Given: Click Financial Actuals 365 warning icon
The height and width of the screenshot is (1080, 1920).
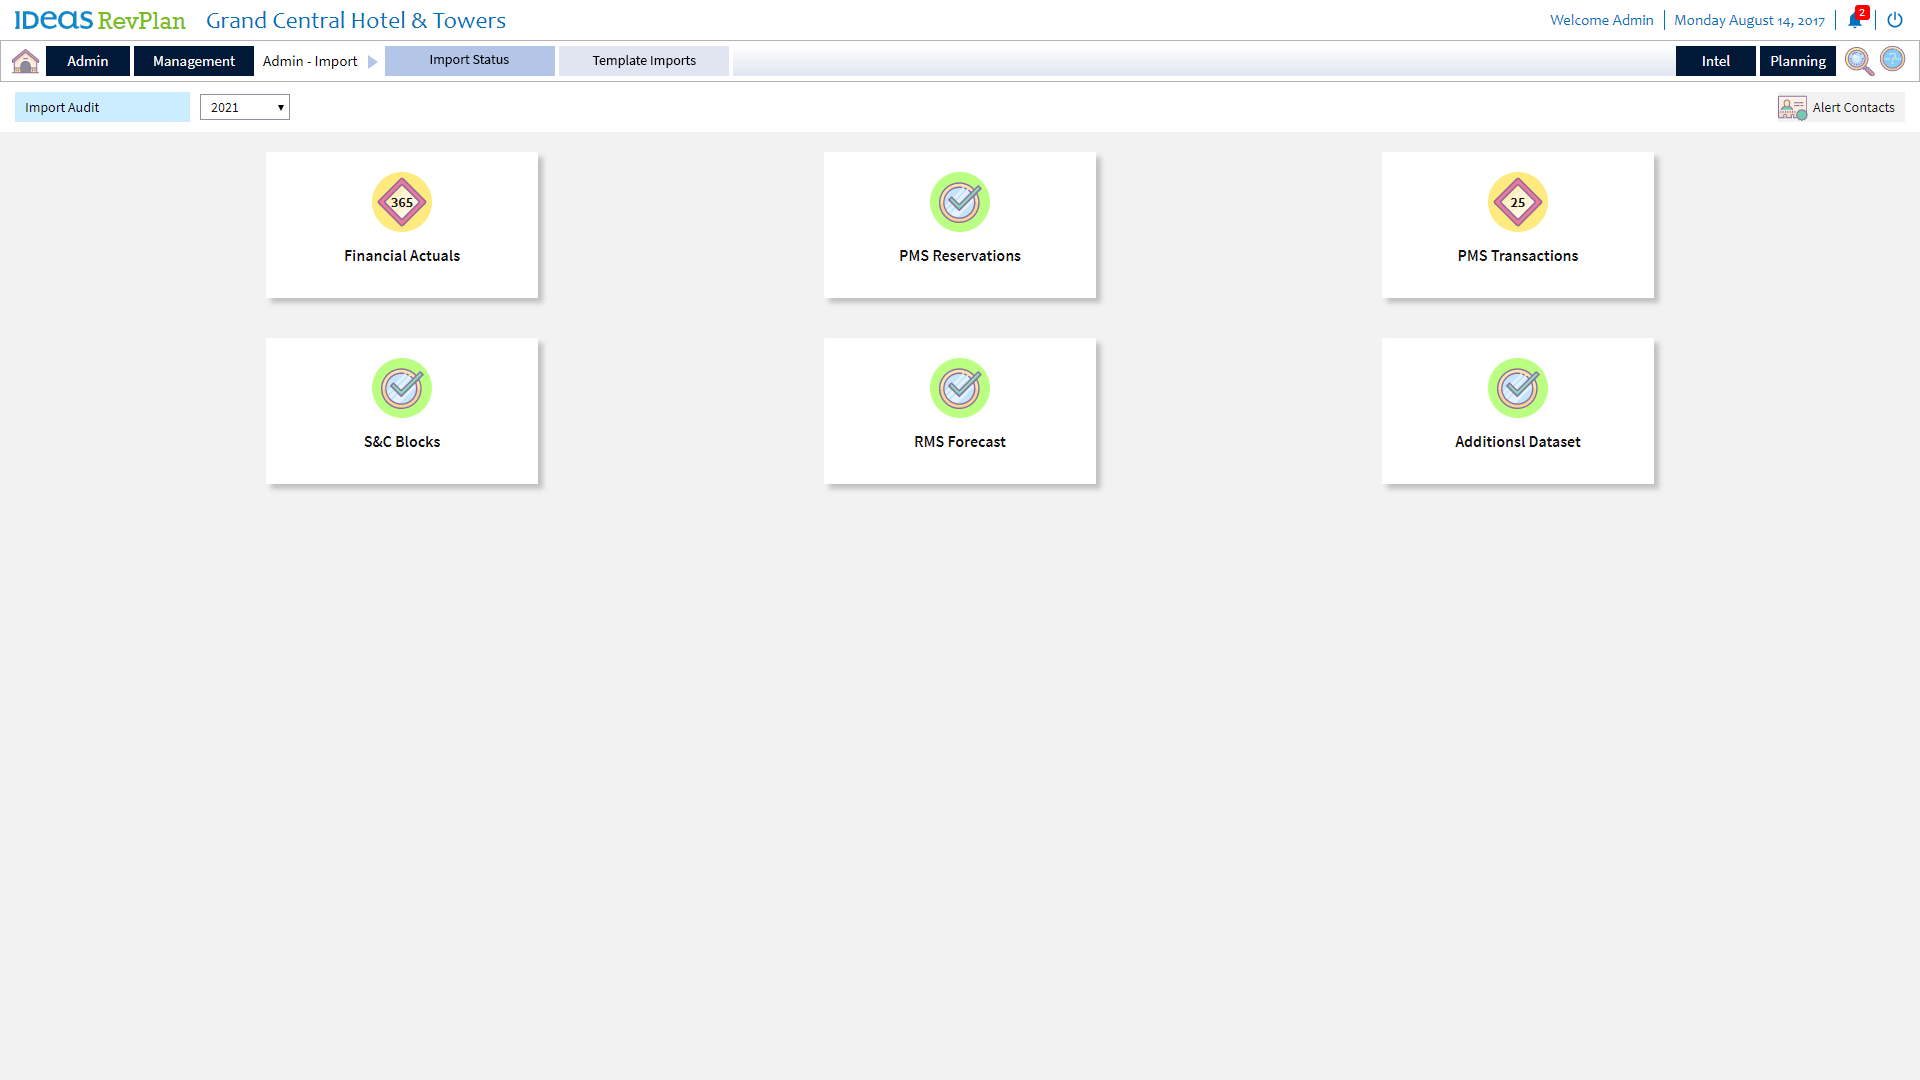Looking at the screenshot, I should click(402, 202).
